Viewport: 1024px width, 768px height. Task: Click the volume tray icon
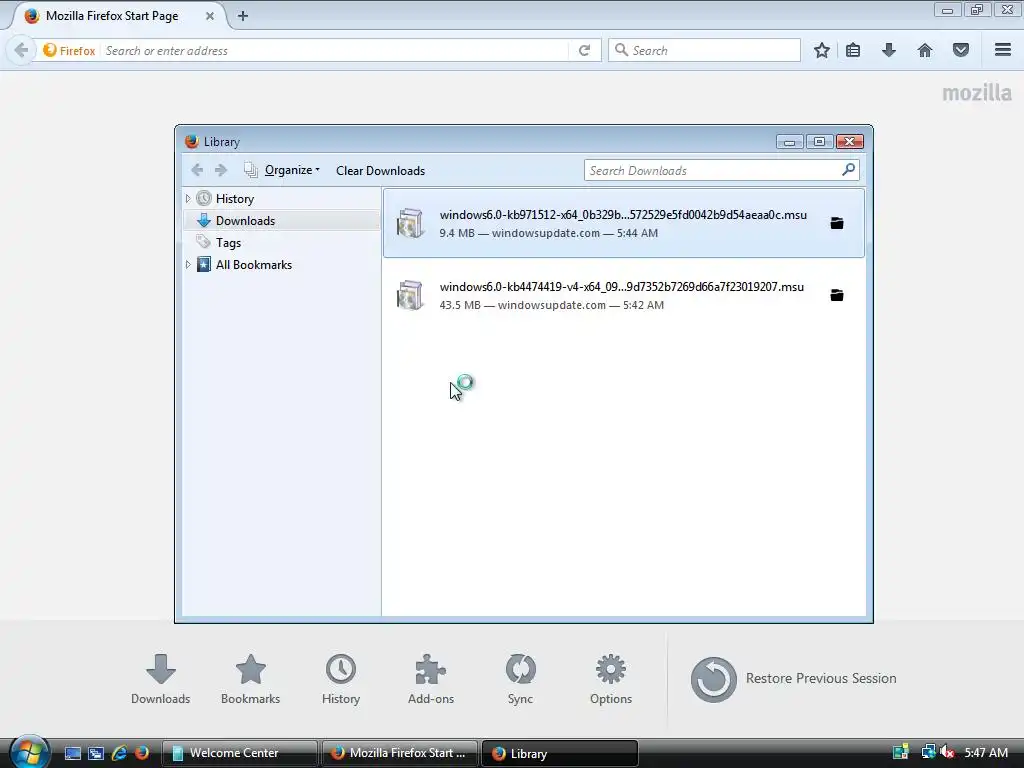[x=948, y=752]
